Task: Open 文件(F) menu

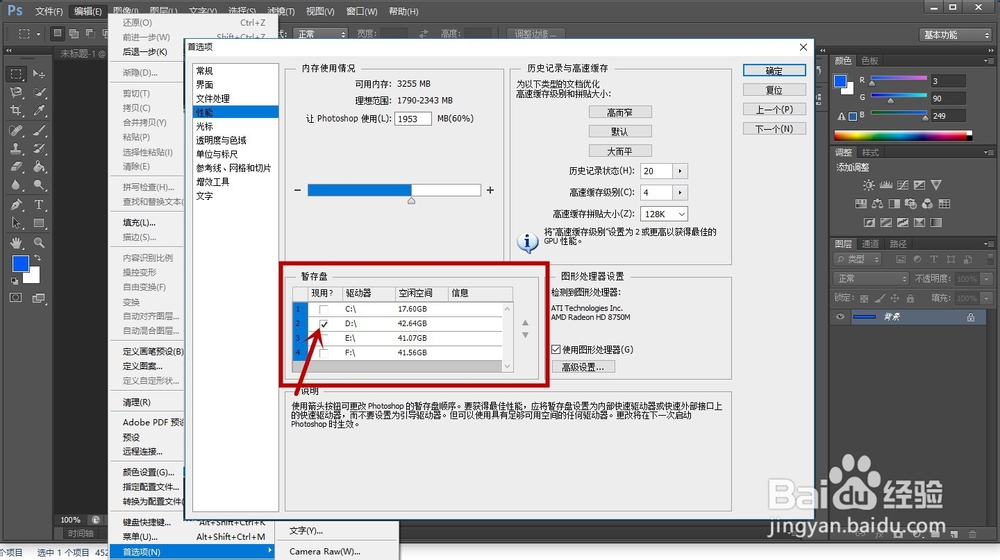Action: pyautogui.click(x=49, y=11)
